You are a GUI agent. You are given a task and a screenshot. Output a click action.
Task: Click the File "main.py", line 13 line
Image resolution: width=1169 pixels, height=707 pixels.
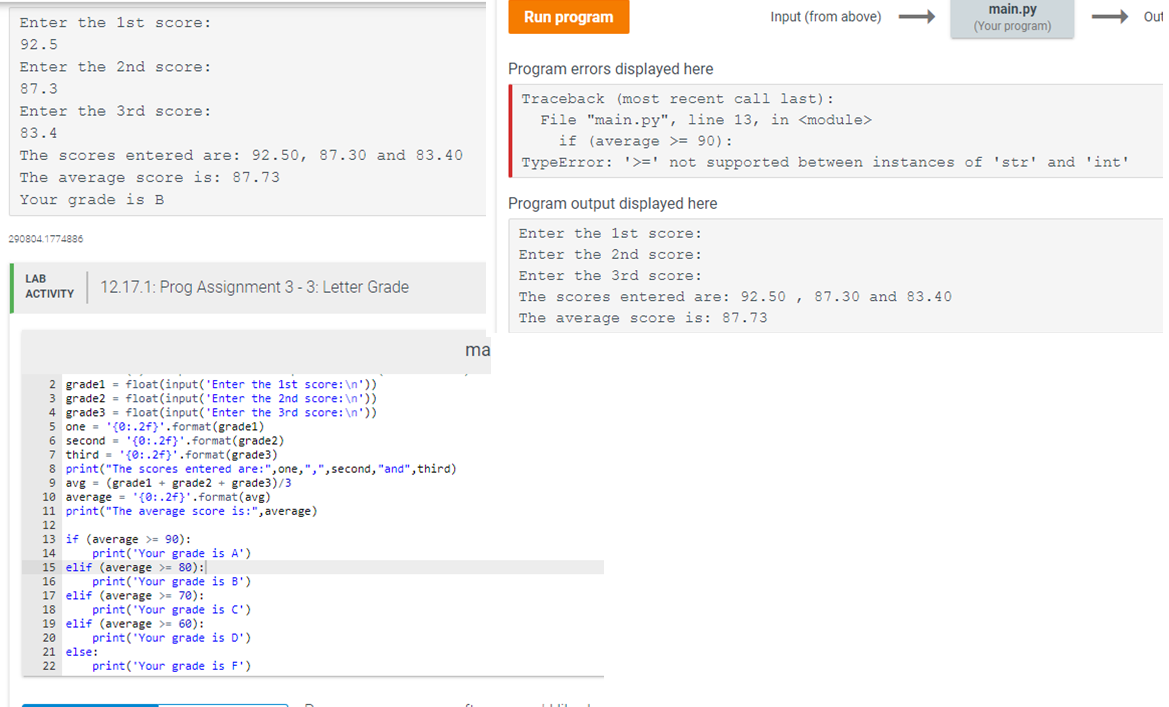click(x=705, y=120)
